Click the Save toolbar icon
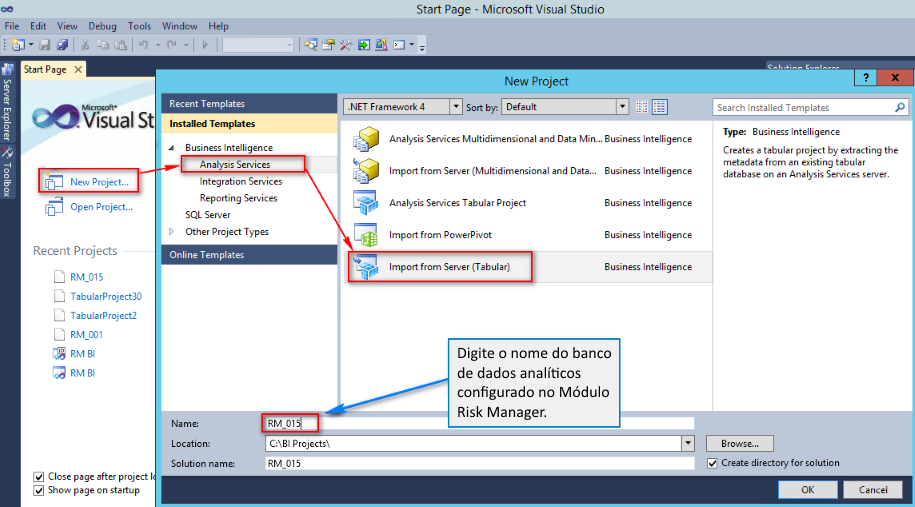The height and width of the screenshot is (507, 915). pyautogui.click(x=45, y=45)
